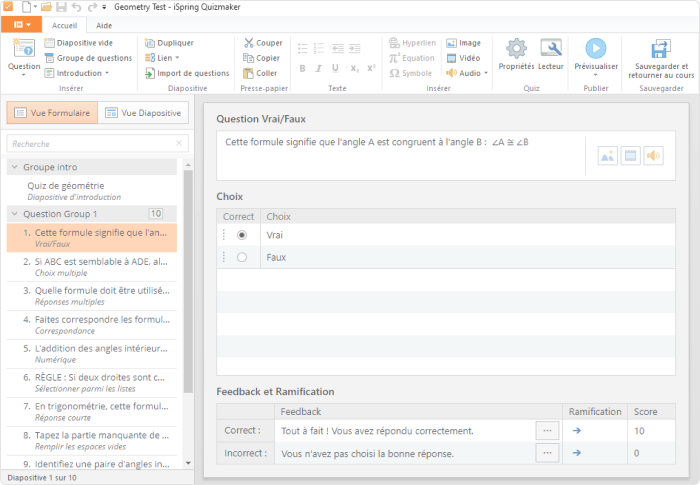The width and height of the screenshot is (700, 485).
Task: Preview quiz with Prévisualiser
Action: (596, 54)
